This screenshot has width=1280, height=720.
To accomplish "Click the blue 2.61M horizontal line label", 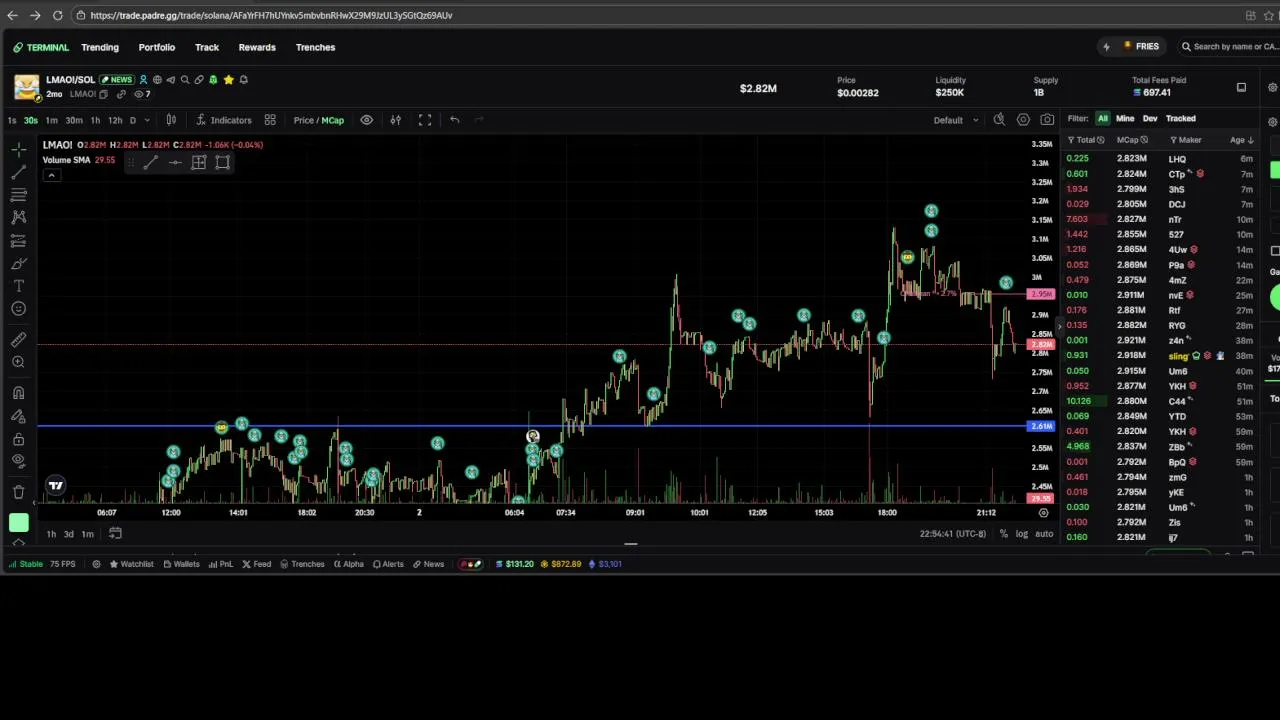I will coord(1041,427).
